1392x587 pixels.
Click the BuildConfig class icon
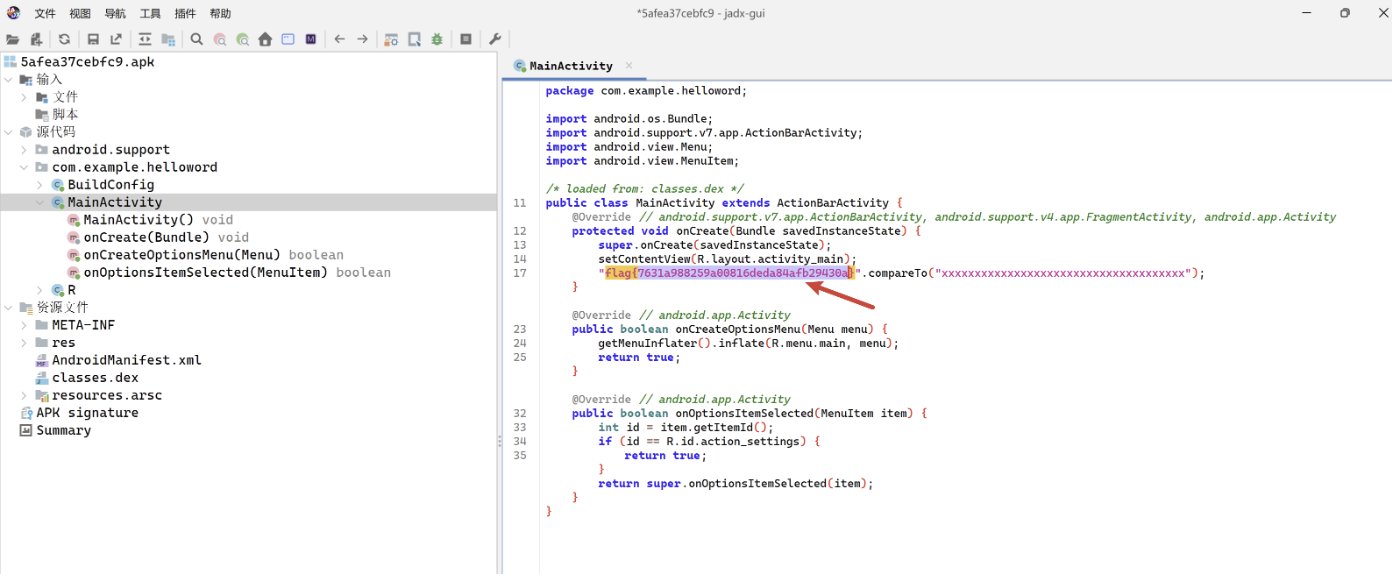[58, 185]
